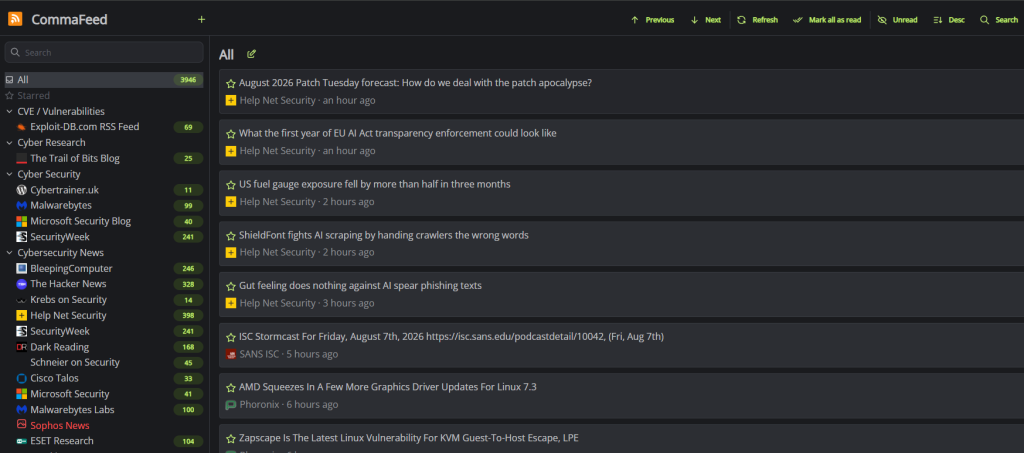Toggle the Unread-only filter

coord(897,20)
